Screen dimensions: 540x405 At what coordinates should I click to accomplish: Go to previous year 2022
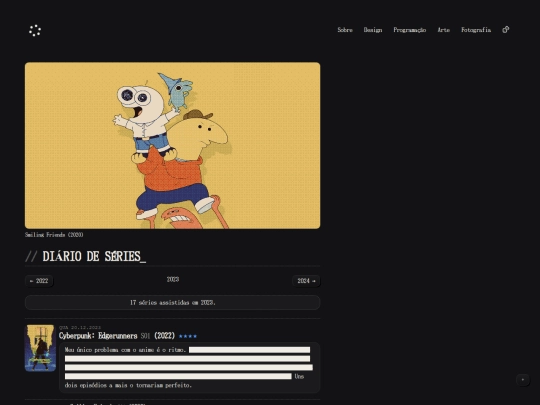point(39,281)
